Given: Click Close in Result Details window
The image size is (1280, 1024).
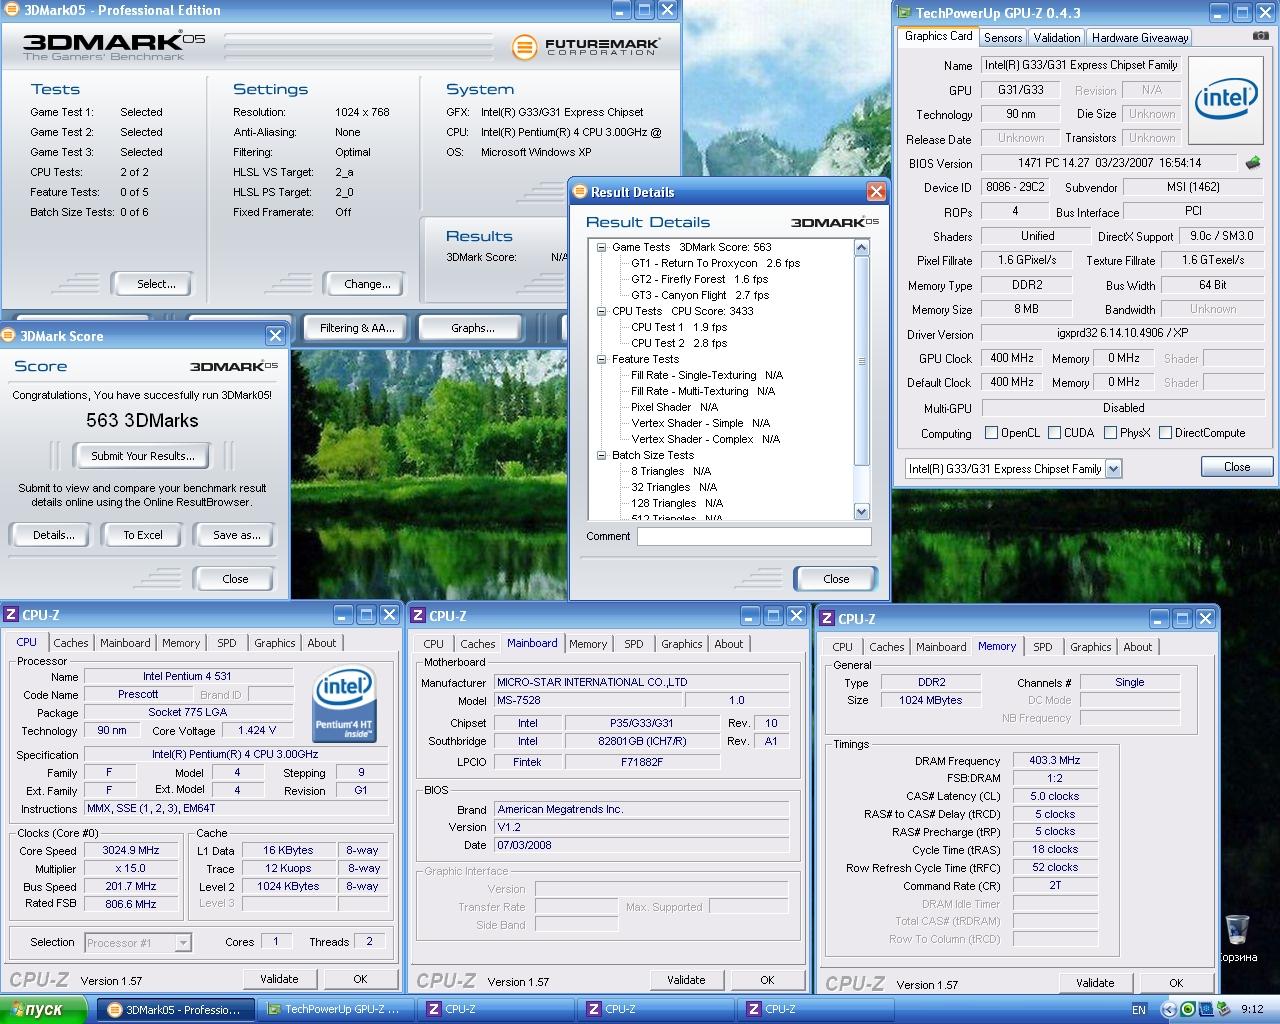Looking at the screenshot, I should 836,579.
